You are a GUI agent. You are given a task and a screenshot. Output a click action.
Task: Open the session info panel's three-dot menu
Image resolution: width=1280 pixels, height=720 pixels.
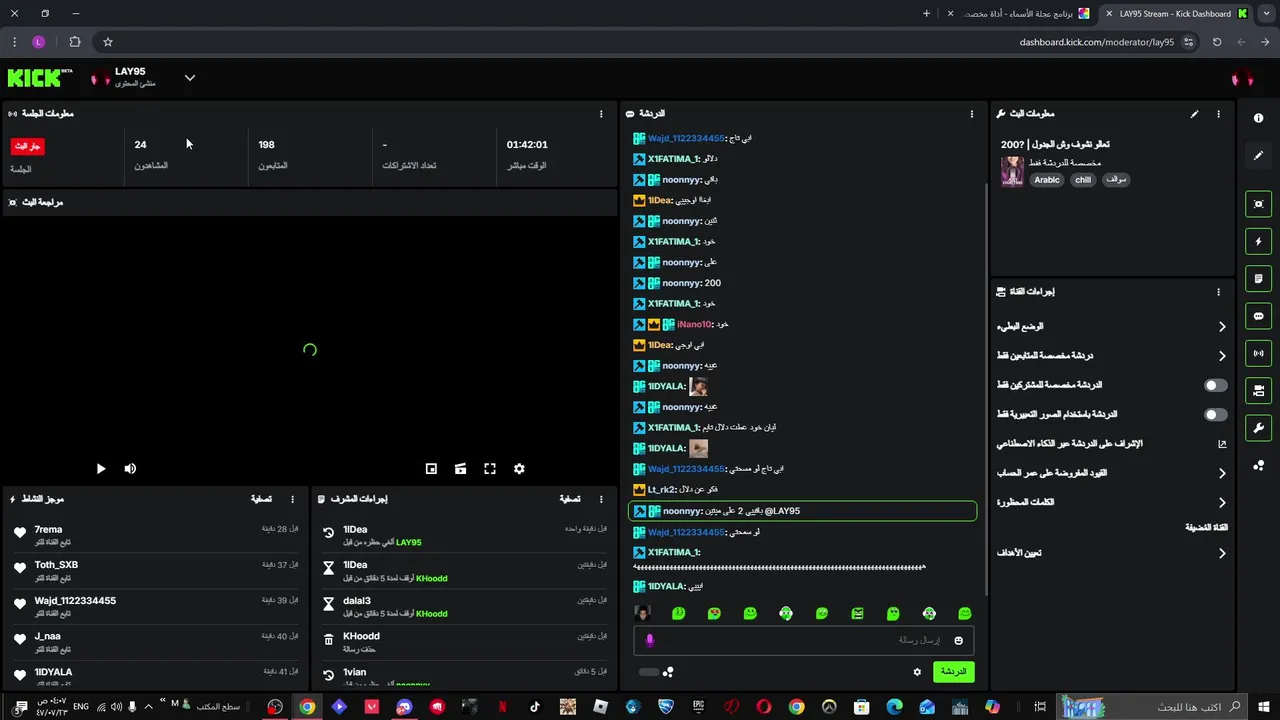601,114
